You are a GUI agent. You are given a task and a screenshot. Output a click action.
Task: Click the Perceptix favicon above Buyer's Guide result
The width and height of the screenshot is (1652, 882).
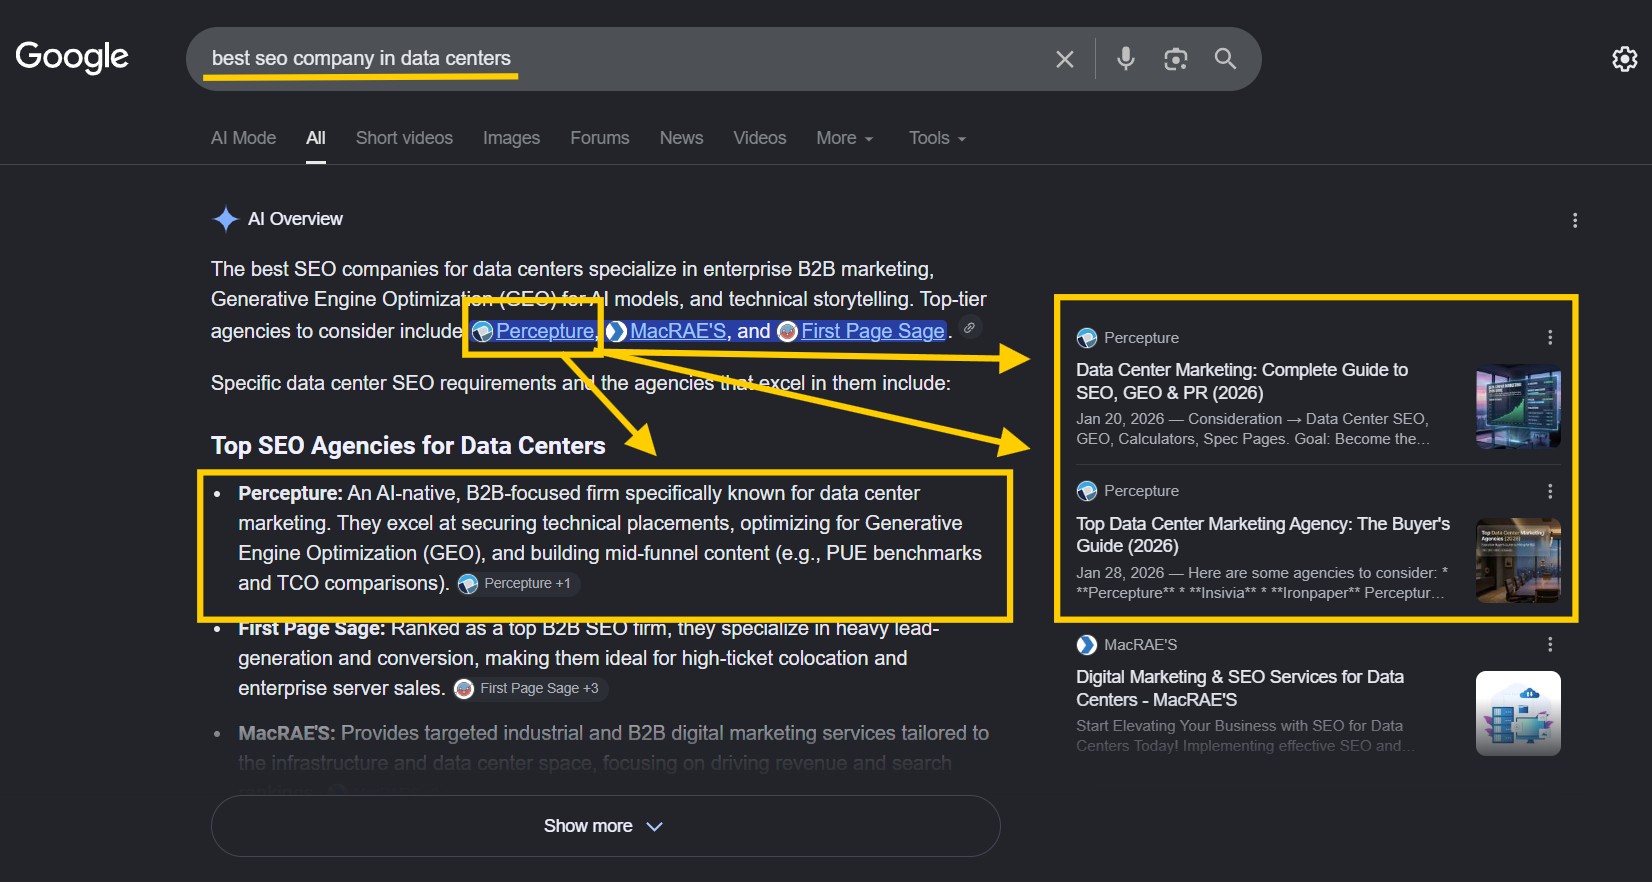(x=1087, y=491)
